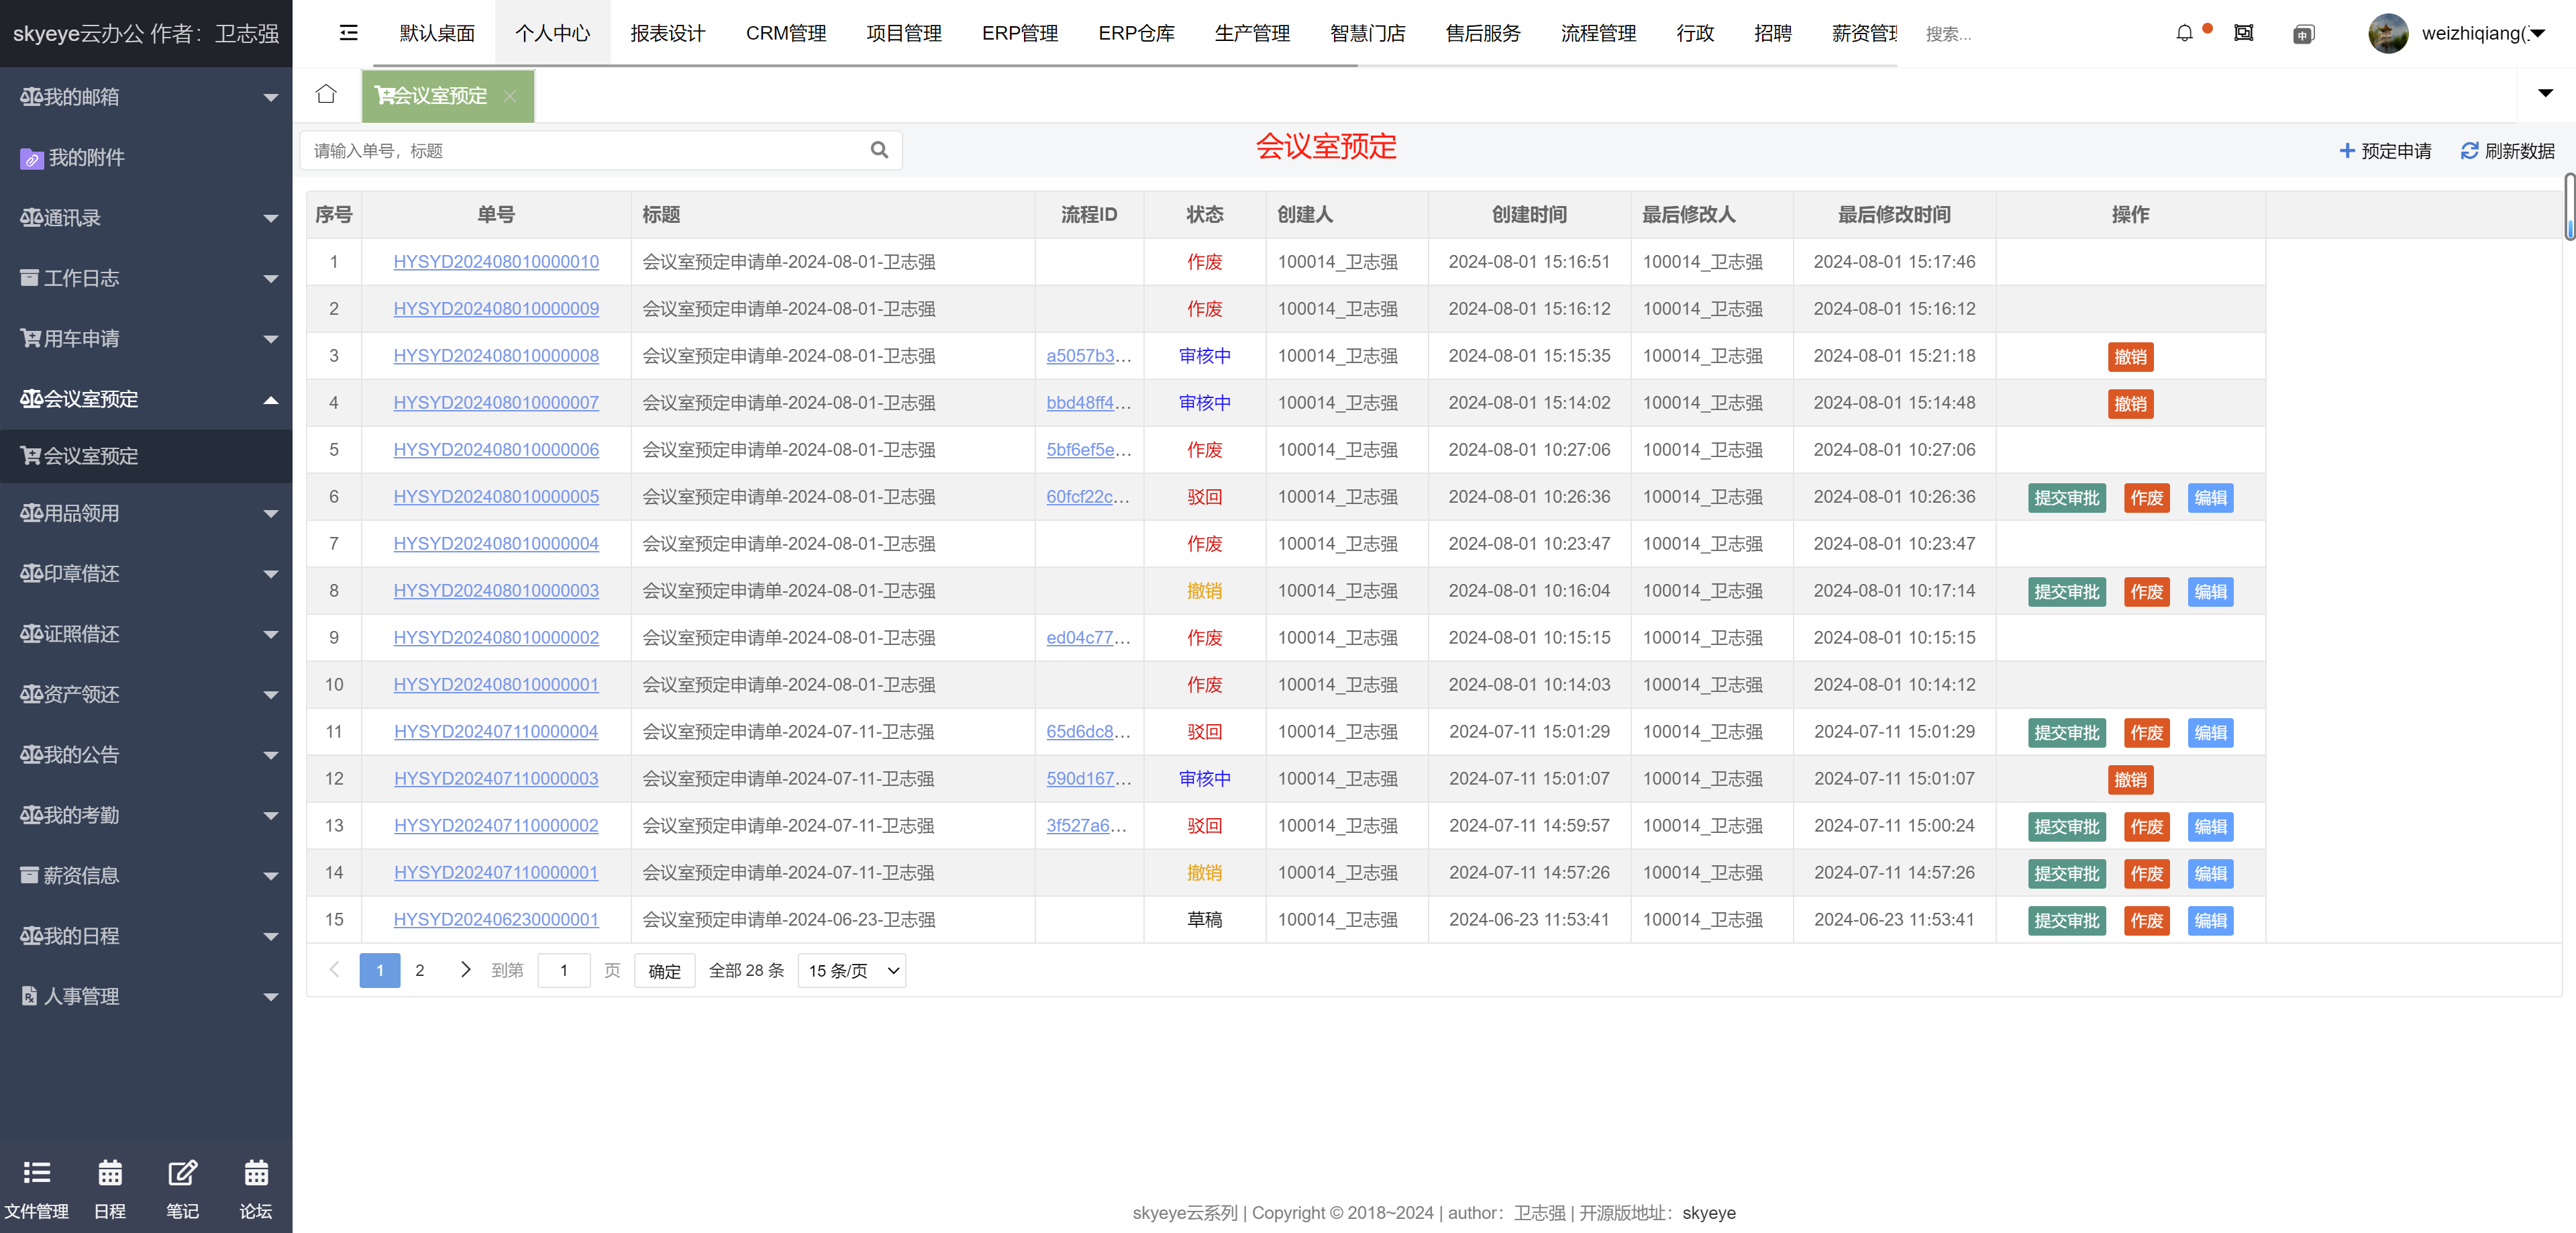The image size is (2576, 1233).
Task: Click the search input for 单号 标题
Action: [584, 150]
